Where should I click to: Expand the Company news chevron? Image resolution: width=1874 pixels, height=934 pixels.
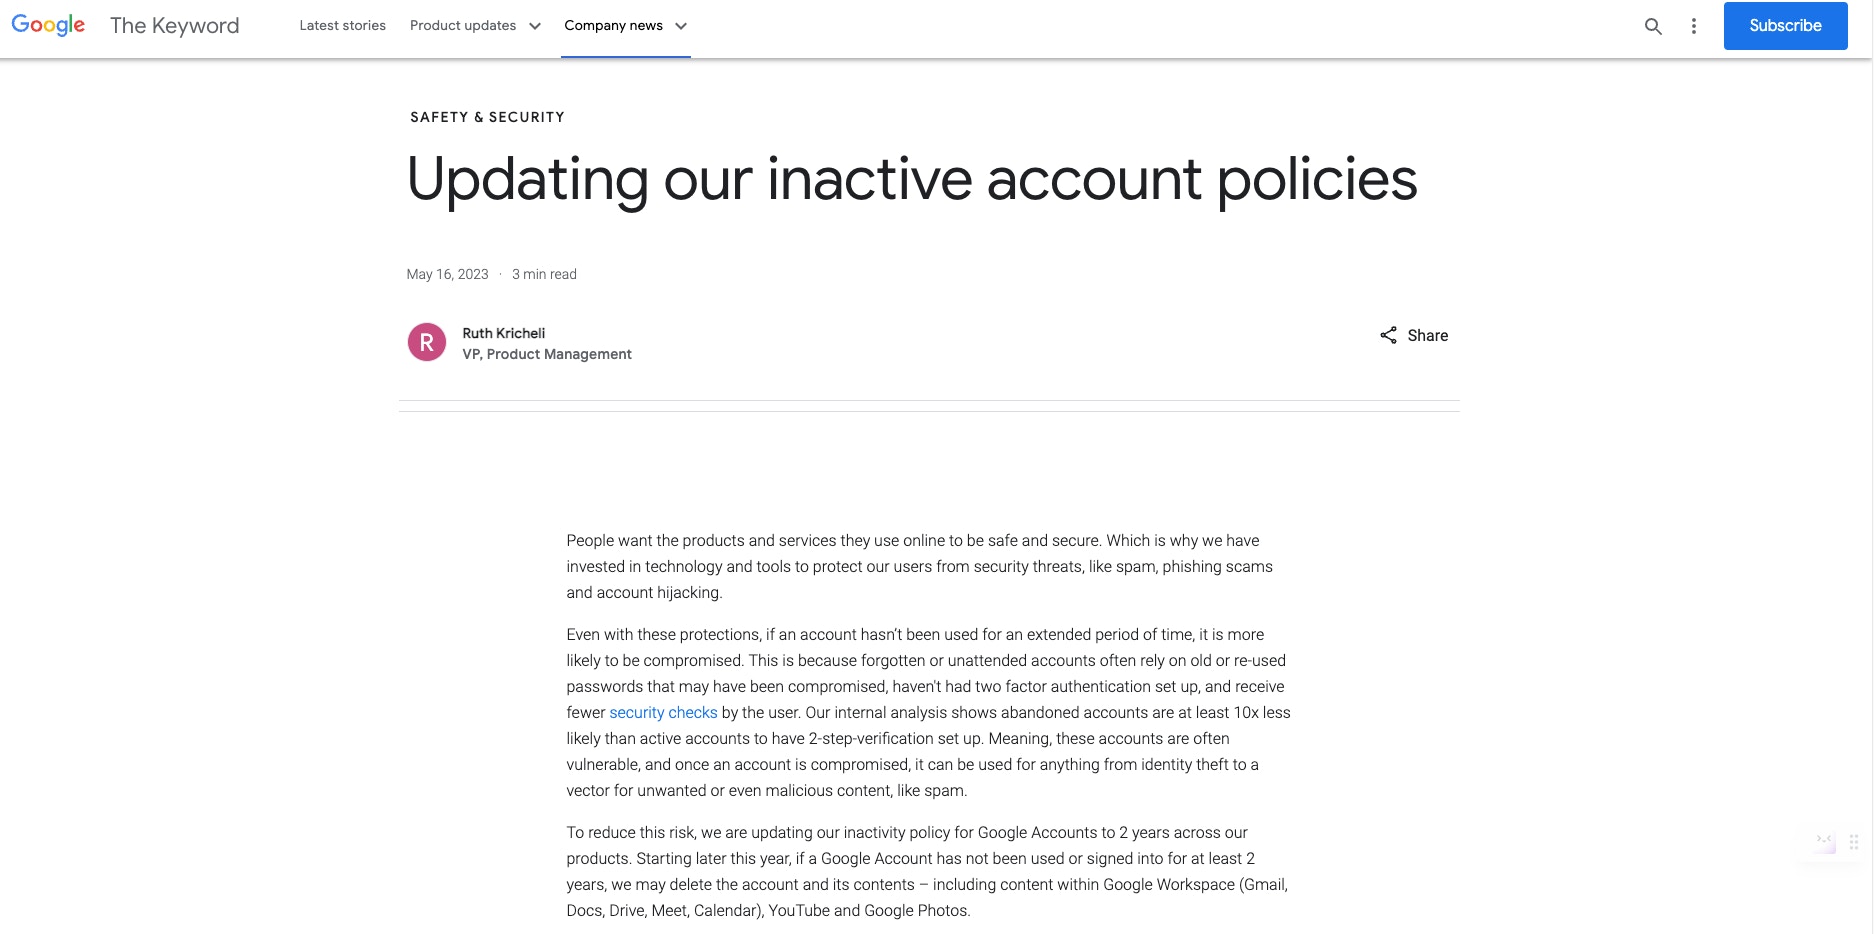681,26
